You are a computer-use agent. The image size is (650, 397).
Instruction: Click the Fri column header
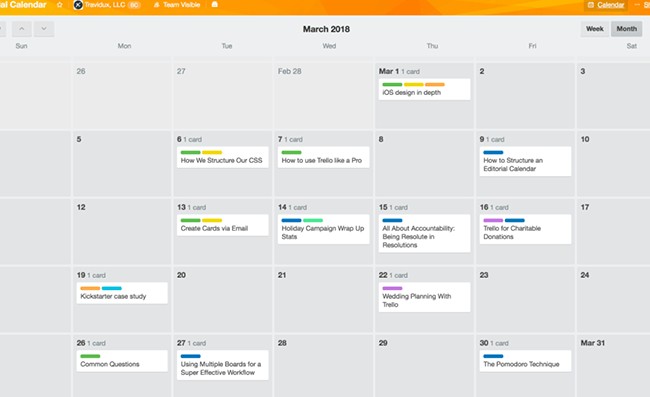(x=532, y=46)
